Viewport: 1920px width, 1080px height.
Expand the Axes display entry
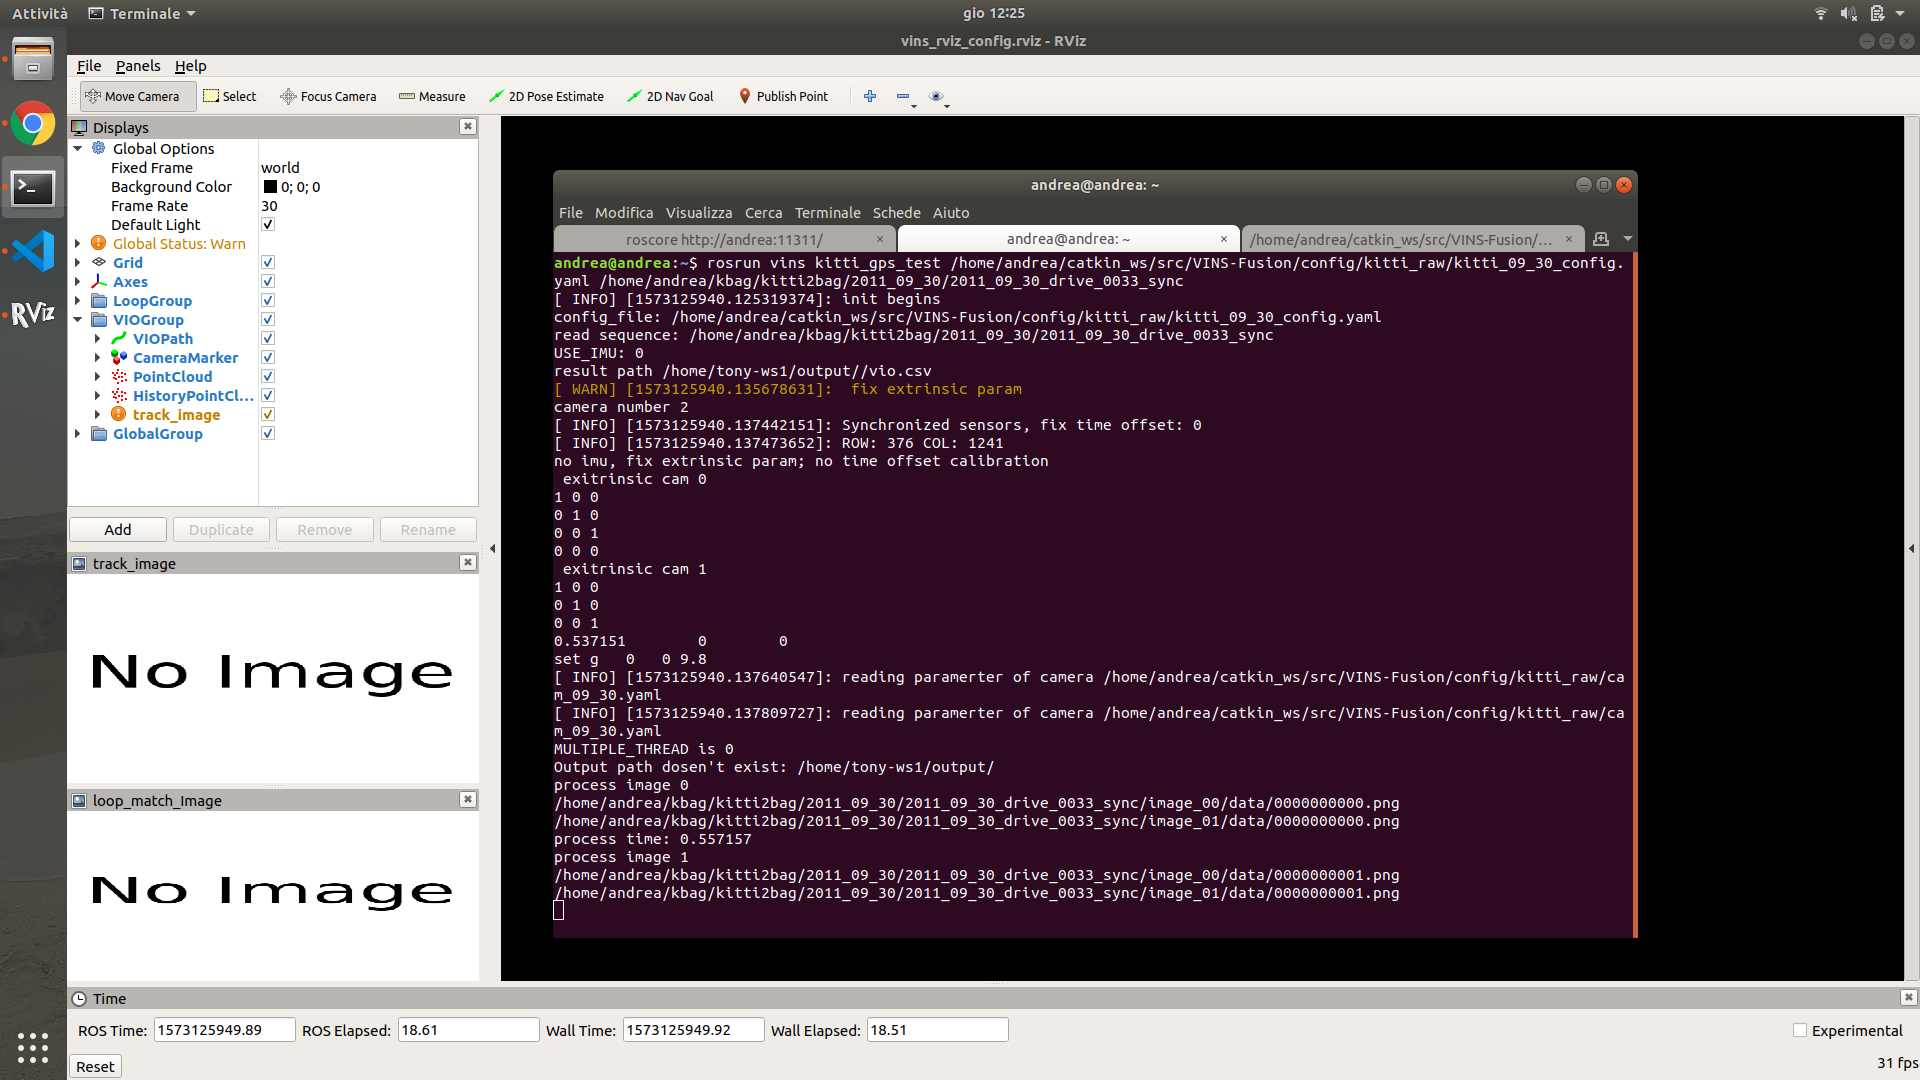click(x=78, y=281)
